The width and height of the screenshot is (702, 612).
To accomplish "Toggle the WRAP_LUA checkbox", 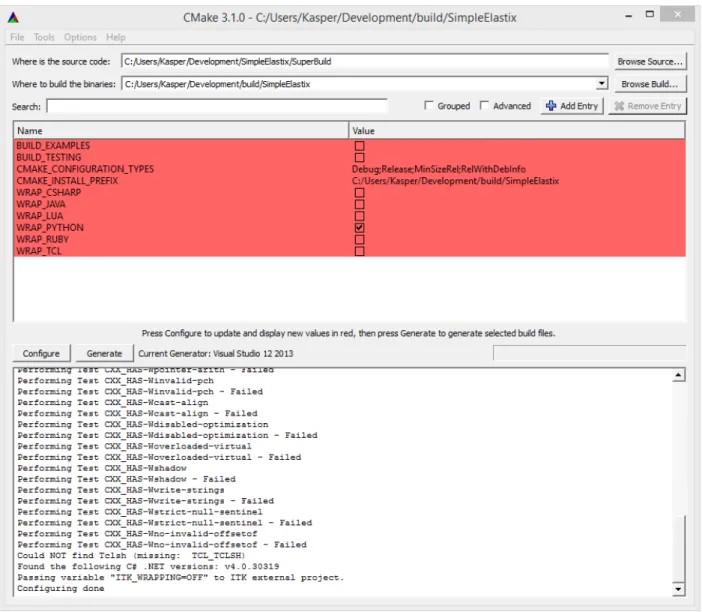I will (360, 216).
